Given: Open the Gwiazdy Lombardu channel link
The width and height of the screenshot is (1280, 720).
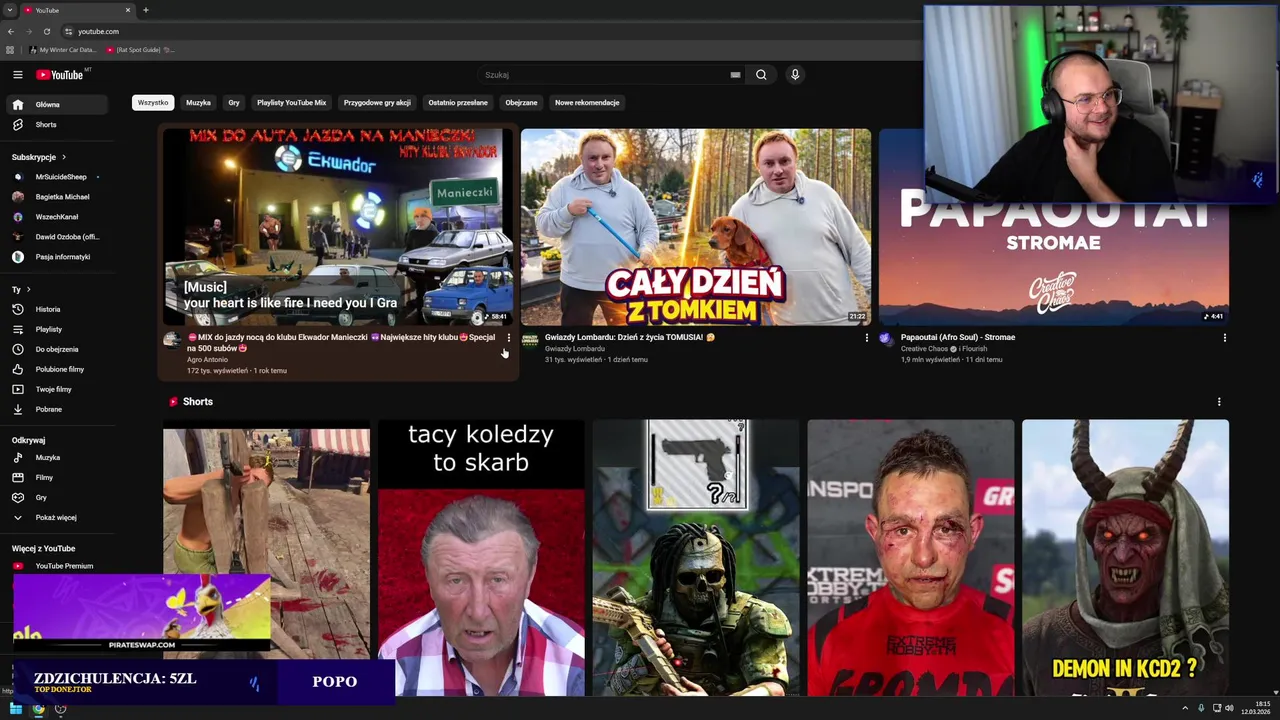Looking at the screenshot, I should 575,349.
